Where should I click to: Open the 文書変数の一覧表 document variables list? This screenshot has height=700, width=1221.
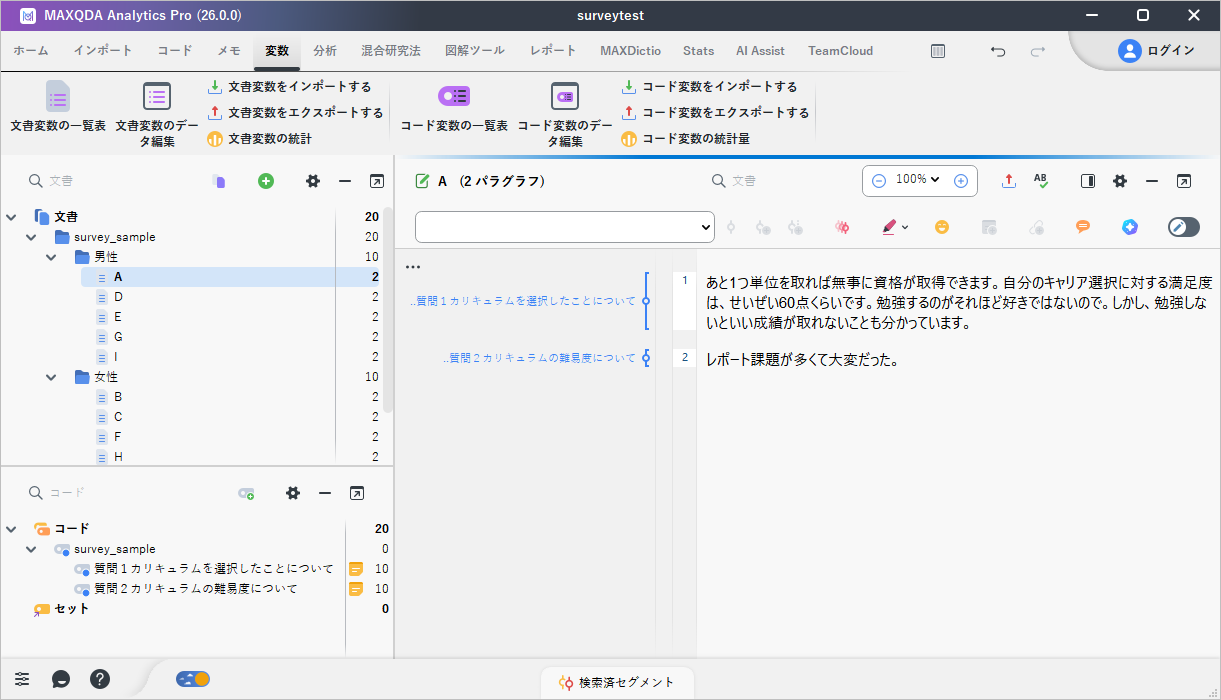click(x=58, y=108)
